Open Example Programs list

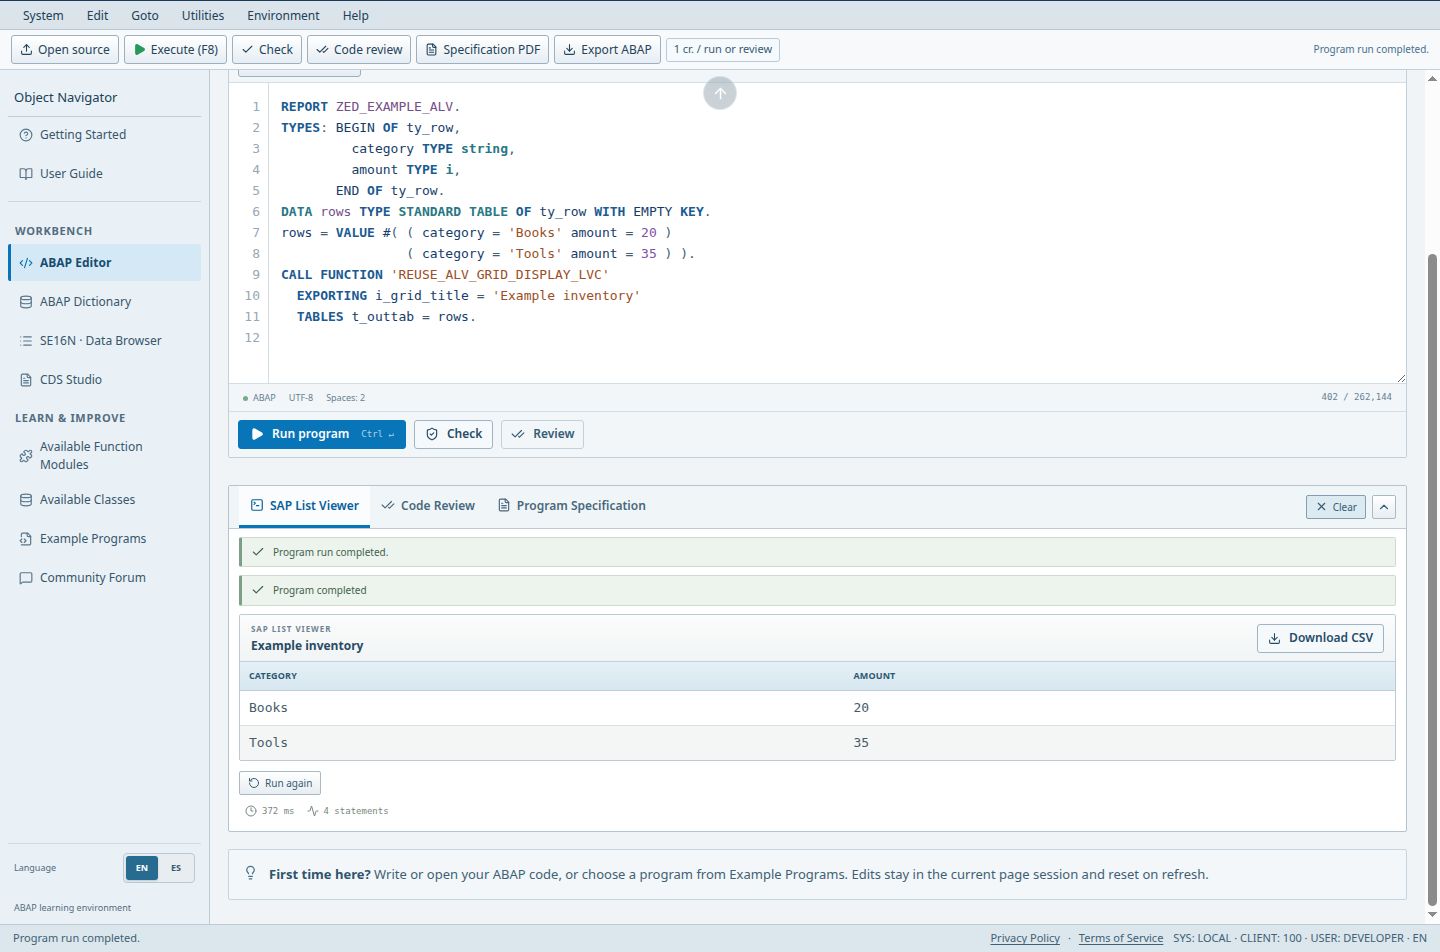click(x=104, y=539)
